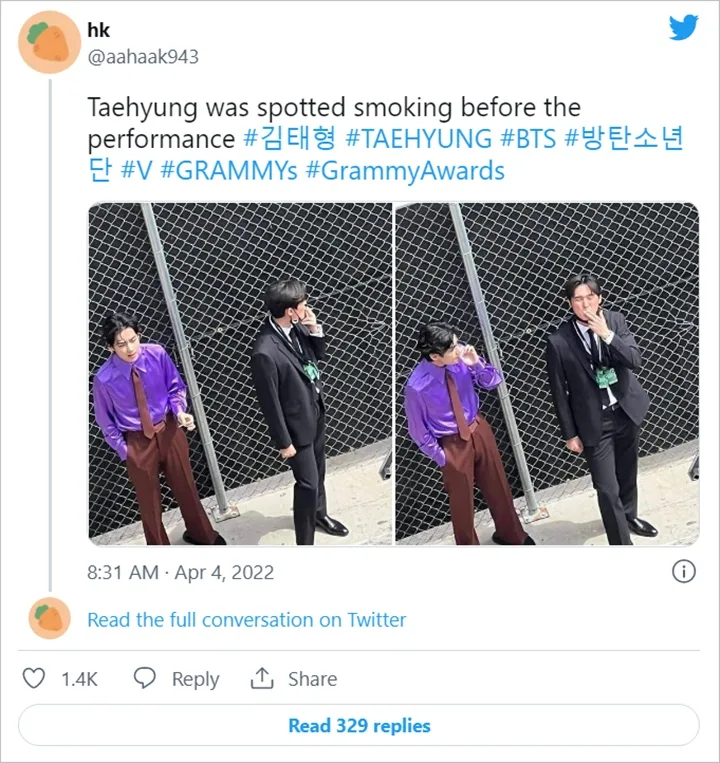Open the #GrammyAwards hashtag
720x763 pixels.
click(405, 170)
